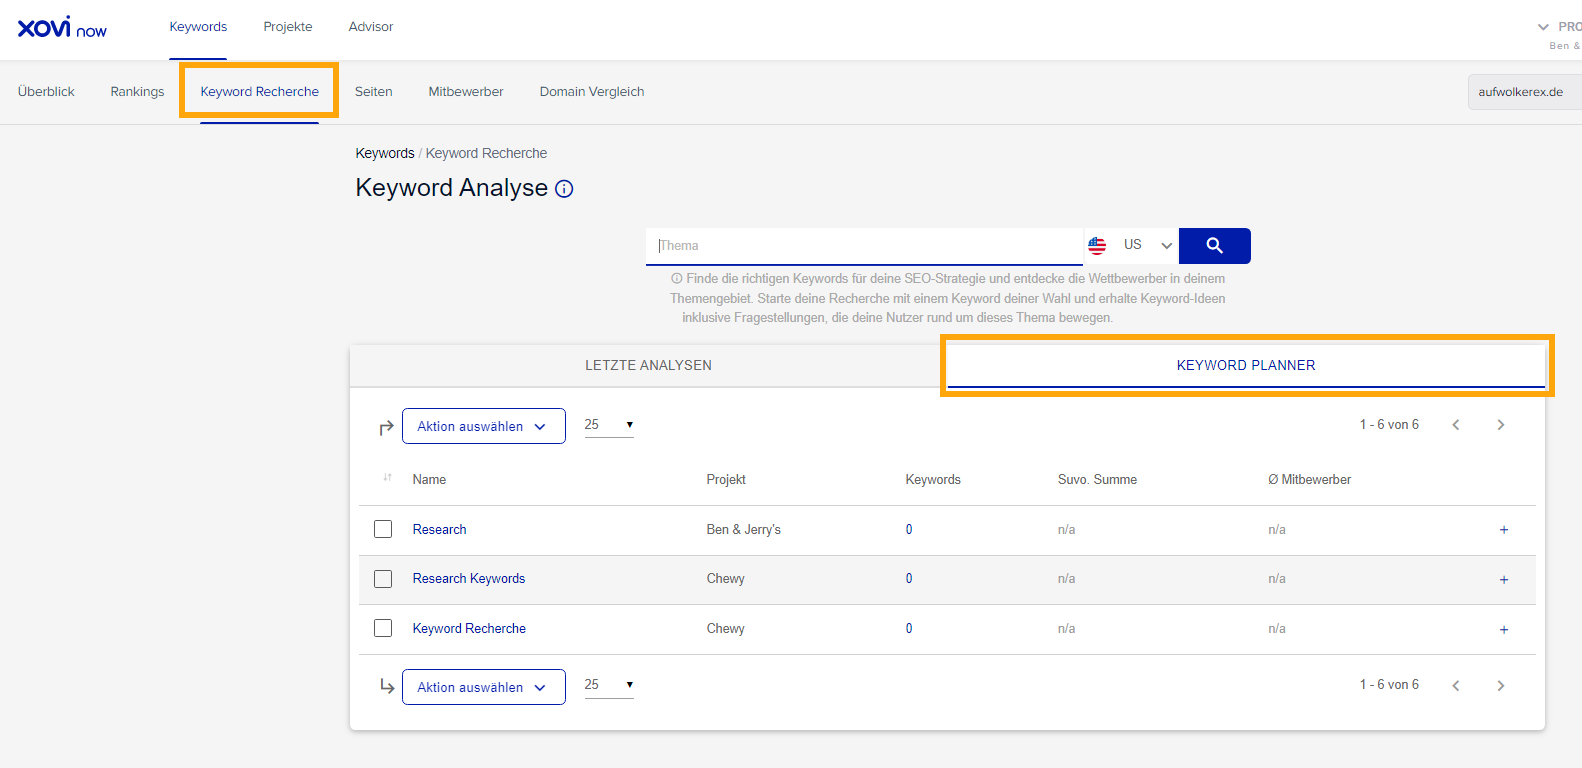1582x768 pixels.
Task: Click the Keywords breadcrumb link
Action: [385, 153]
